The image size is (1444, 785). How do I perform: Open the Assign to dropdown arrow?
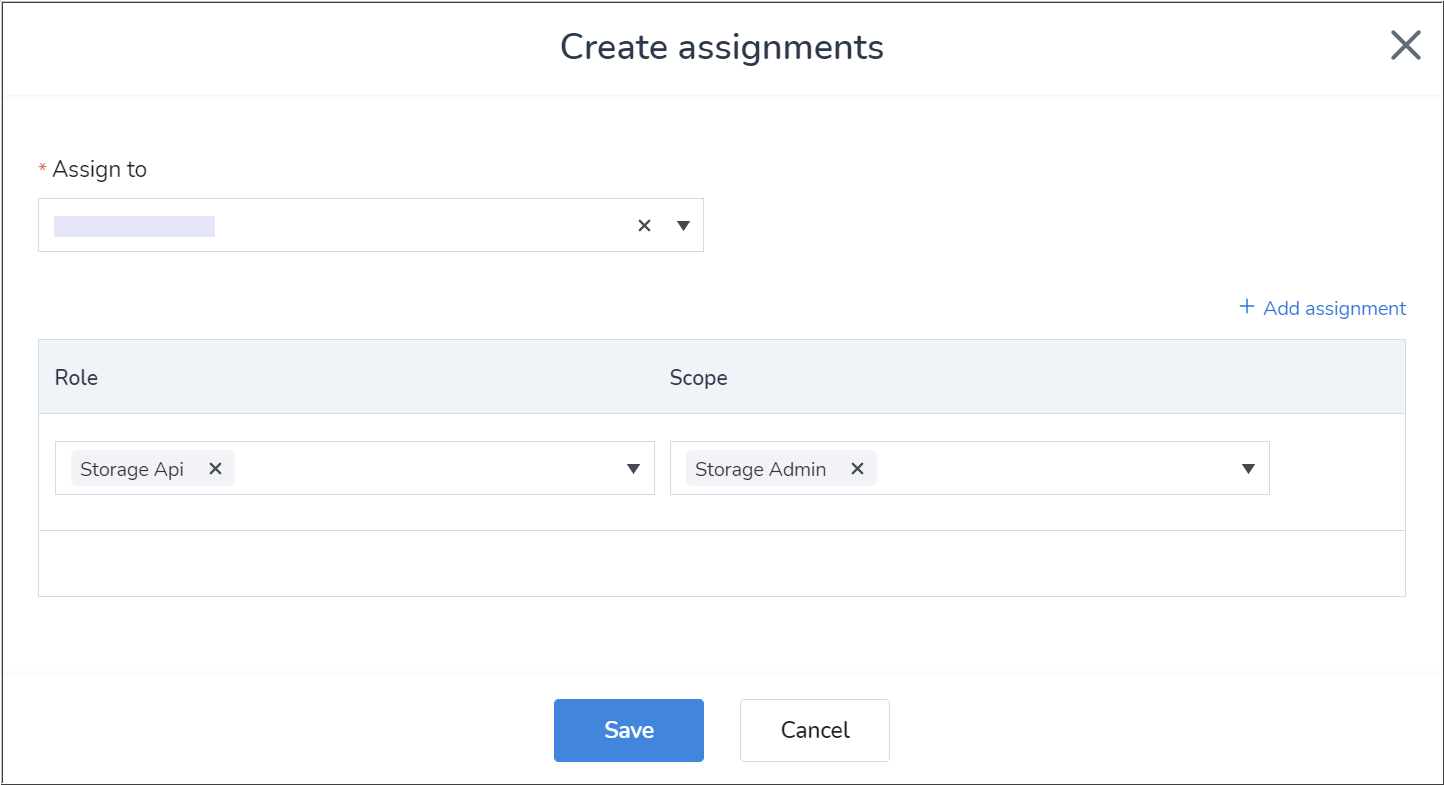tap(683, 226)
